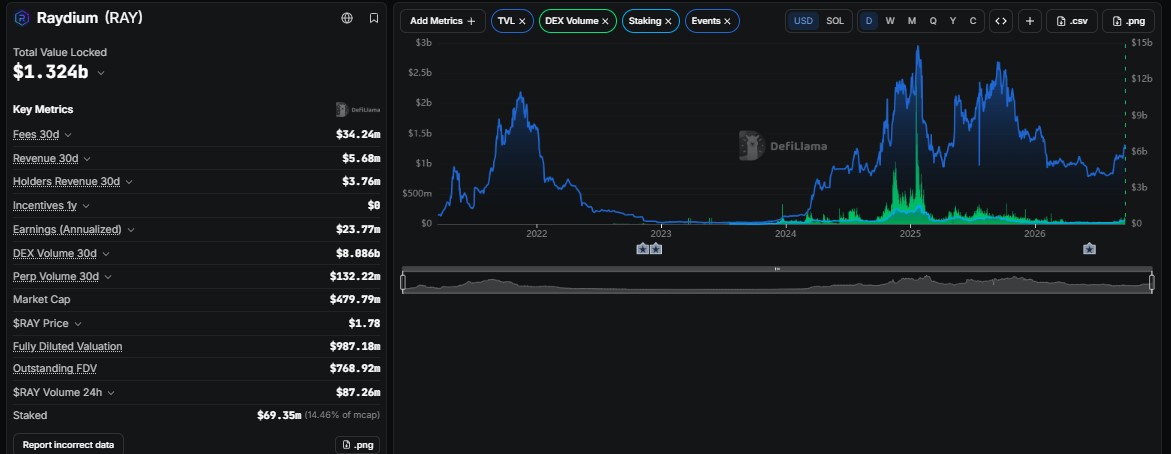Screen dimensions: 1171x454
Task: Expand the $RAY Price row
Action: pos(78,323)
